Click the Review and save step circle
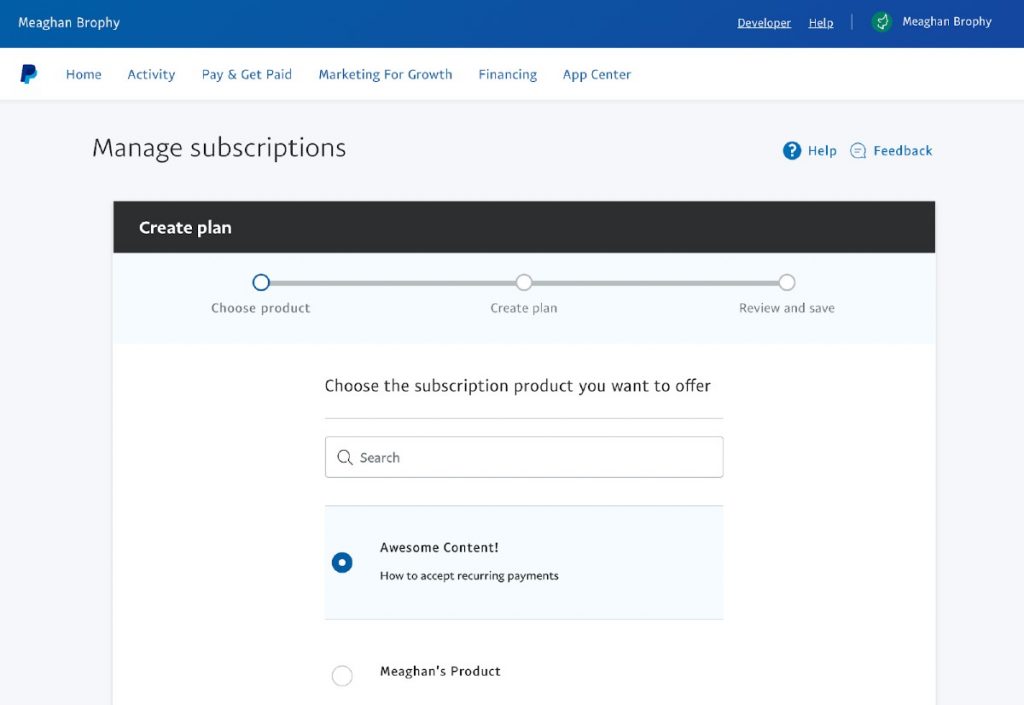Screen dimensions: 1024x705 click(x=786, y=282)
